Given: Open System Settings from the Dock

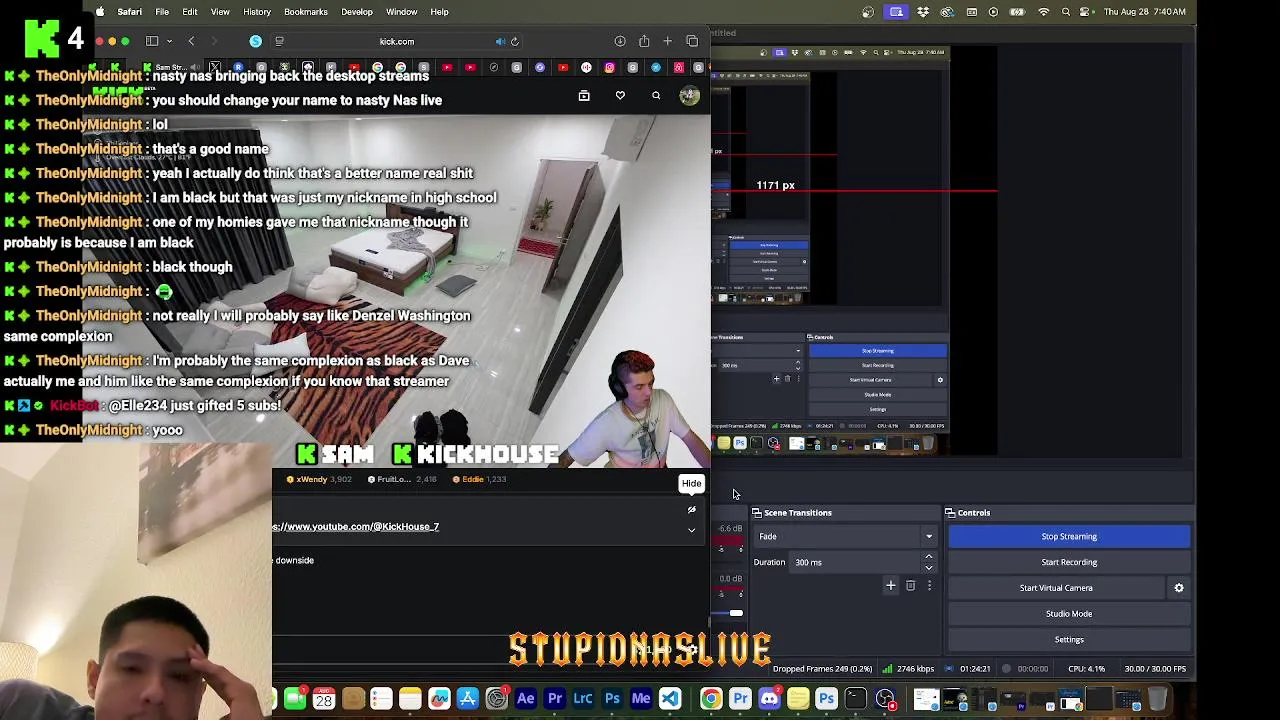Looking at the screenshot, I should pos(497,699).
